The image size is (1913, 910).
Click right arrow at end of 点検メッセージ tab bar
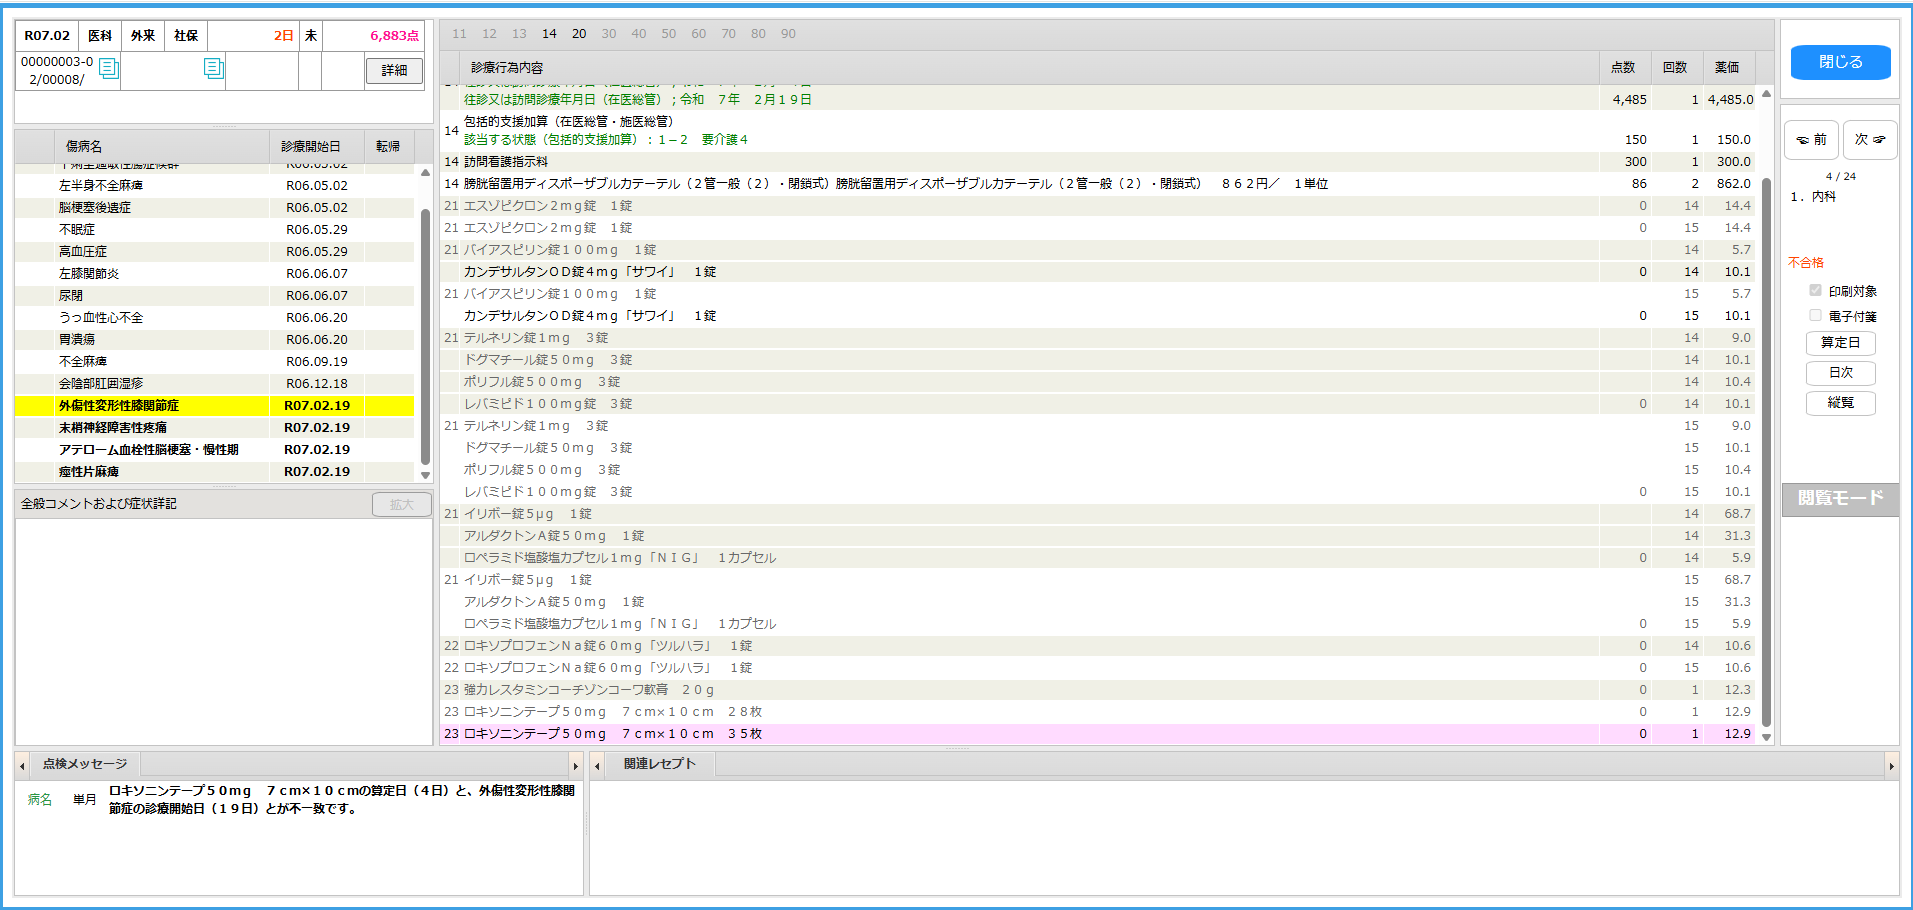coord(575,766)
